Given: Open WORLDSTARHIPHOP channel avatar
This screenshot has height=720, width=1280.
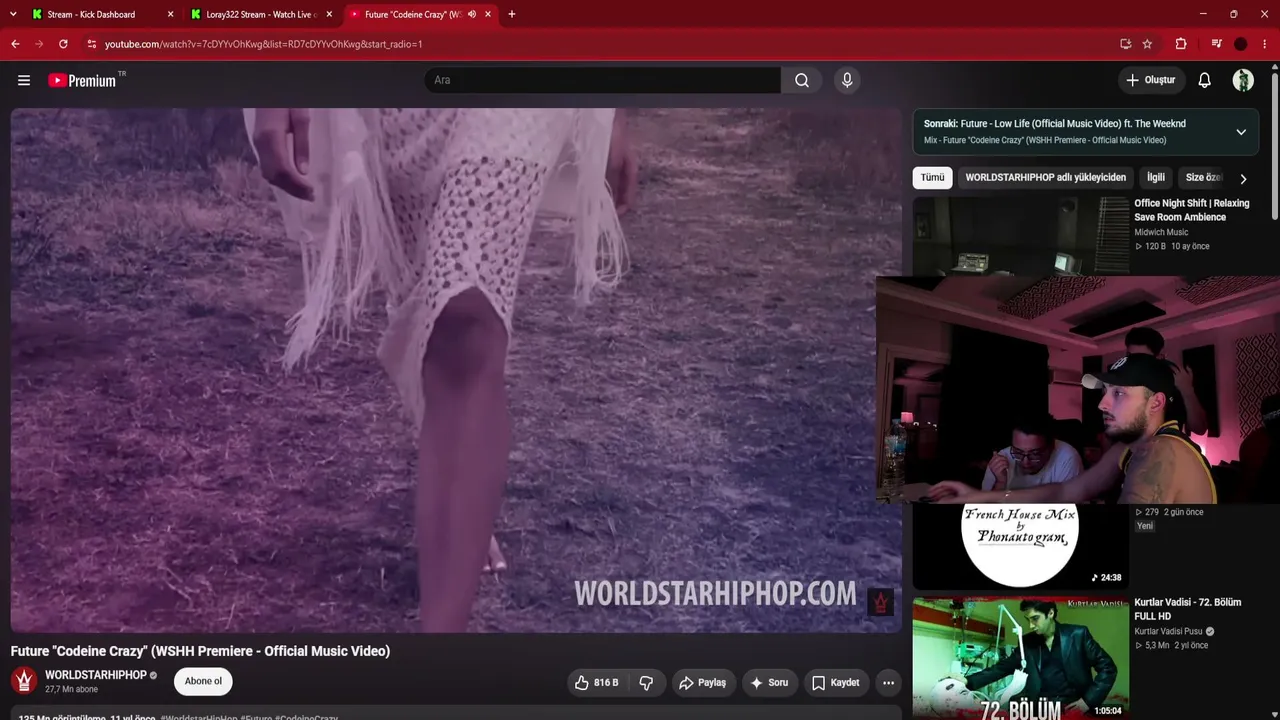Looking at the screenshot, I should [x=25, y=681].
